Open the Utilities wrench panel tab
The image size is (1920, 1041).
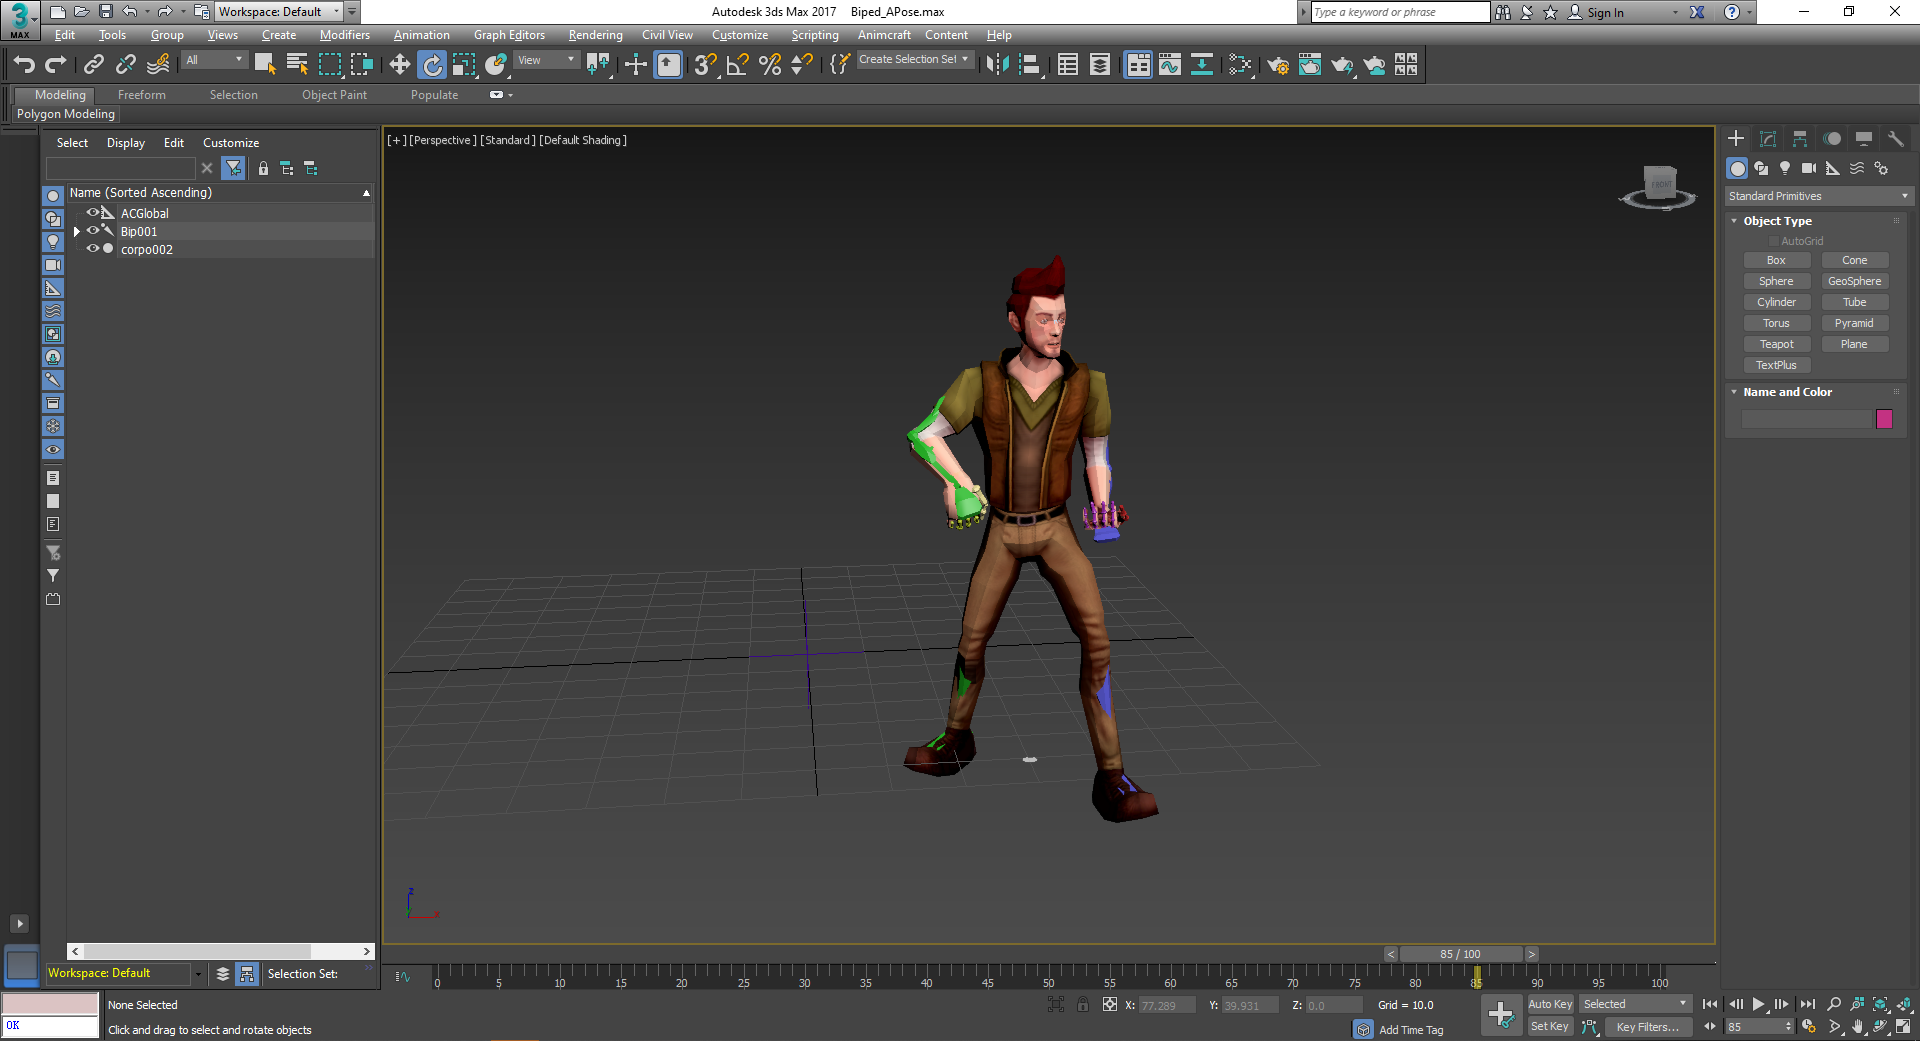[1896, 139]
